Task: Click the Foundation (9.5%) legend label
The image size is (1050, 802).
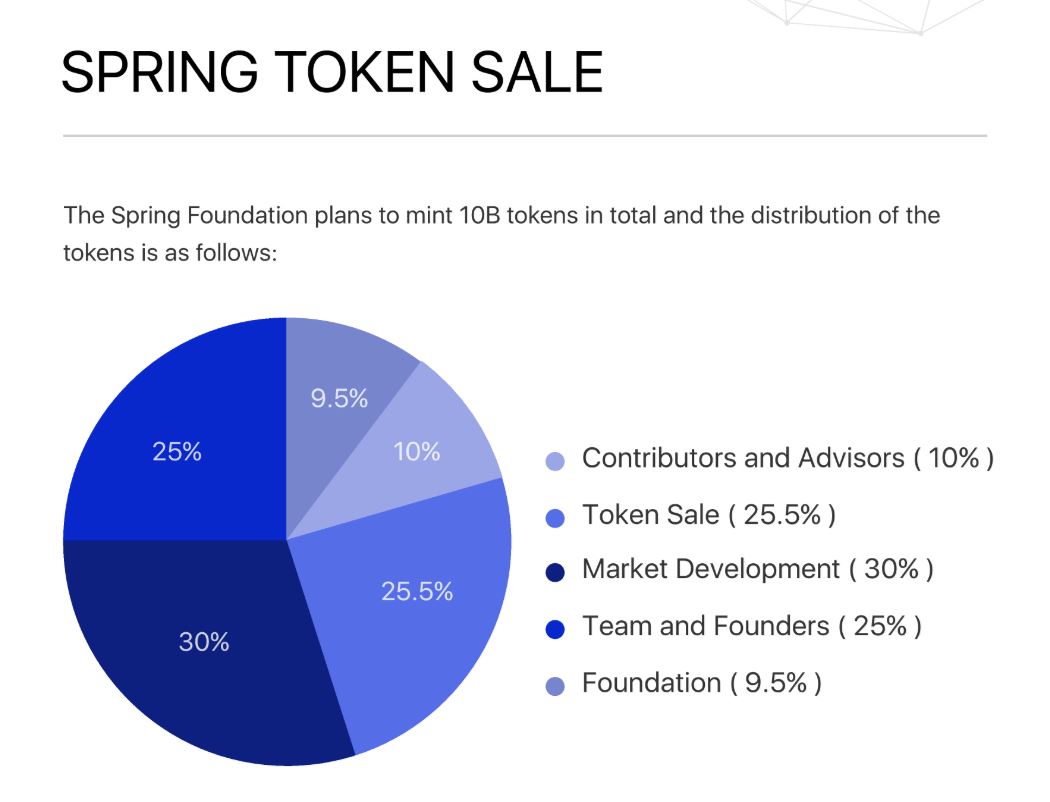Action: pyautogui.click(x=701, y=683)
